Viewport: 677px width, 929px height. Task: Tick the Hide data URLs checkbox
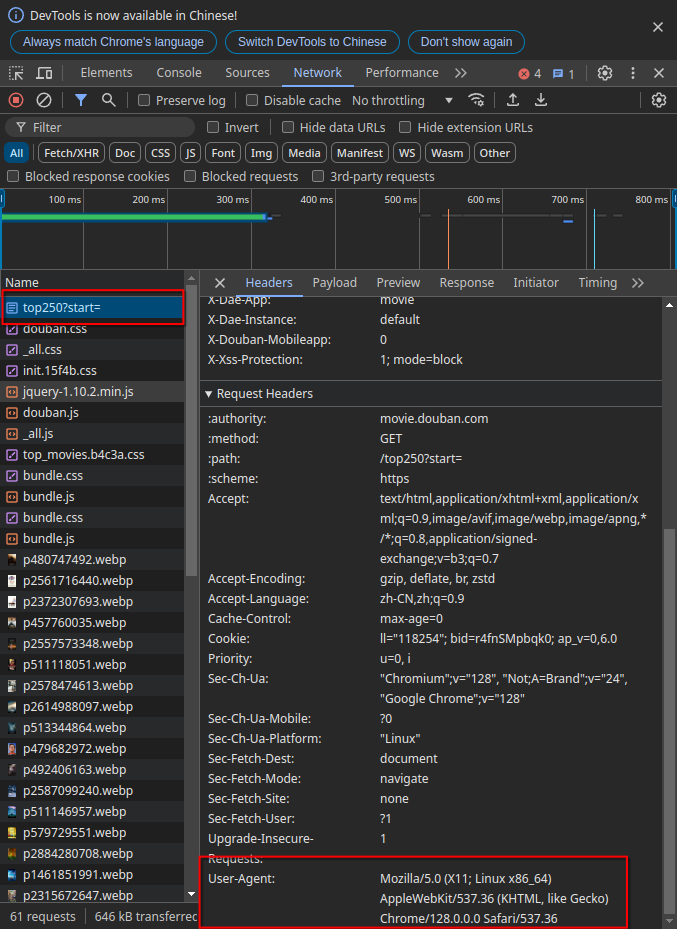(x=288, y=128)
